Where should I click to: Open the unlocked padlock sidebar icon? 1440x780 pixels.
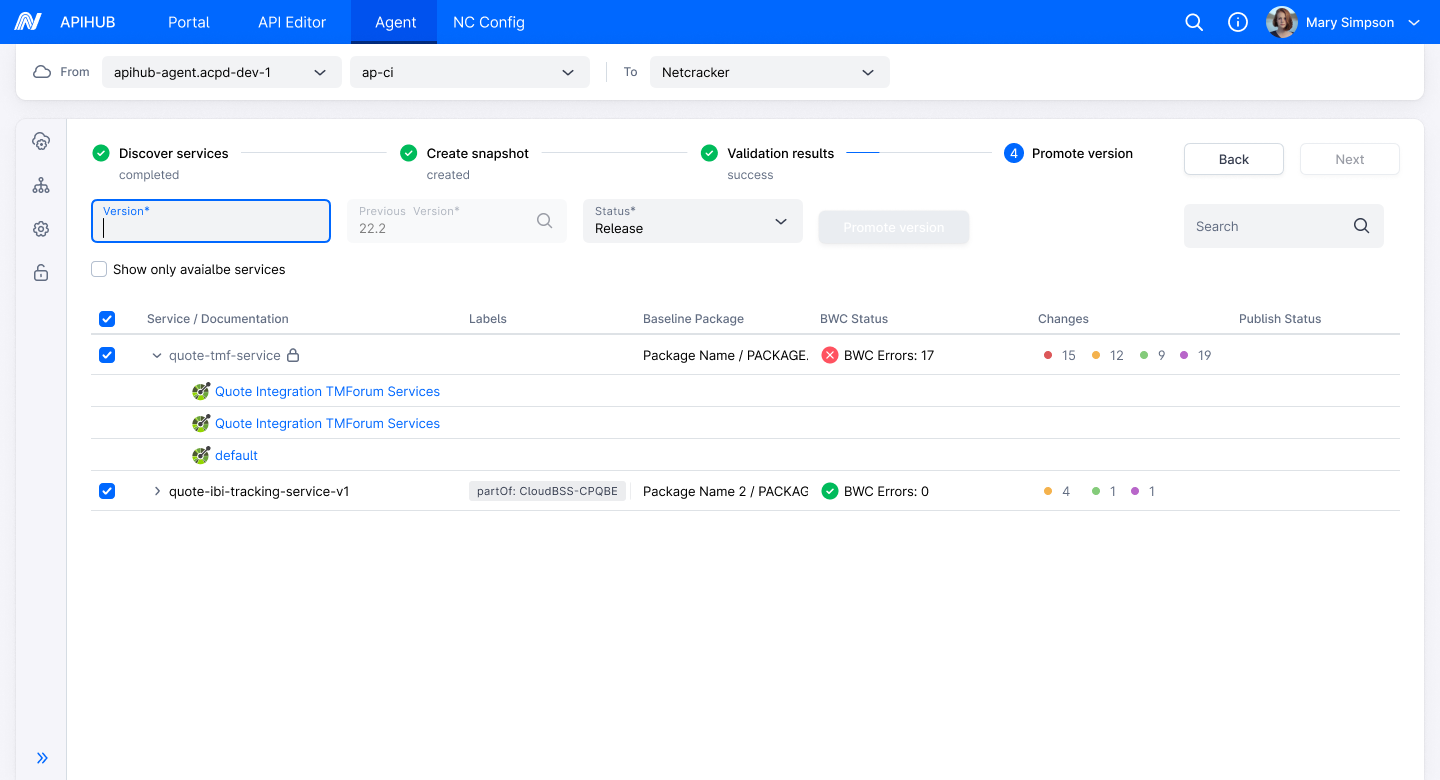41,272
